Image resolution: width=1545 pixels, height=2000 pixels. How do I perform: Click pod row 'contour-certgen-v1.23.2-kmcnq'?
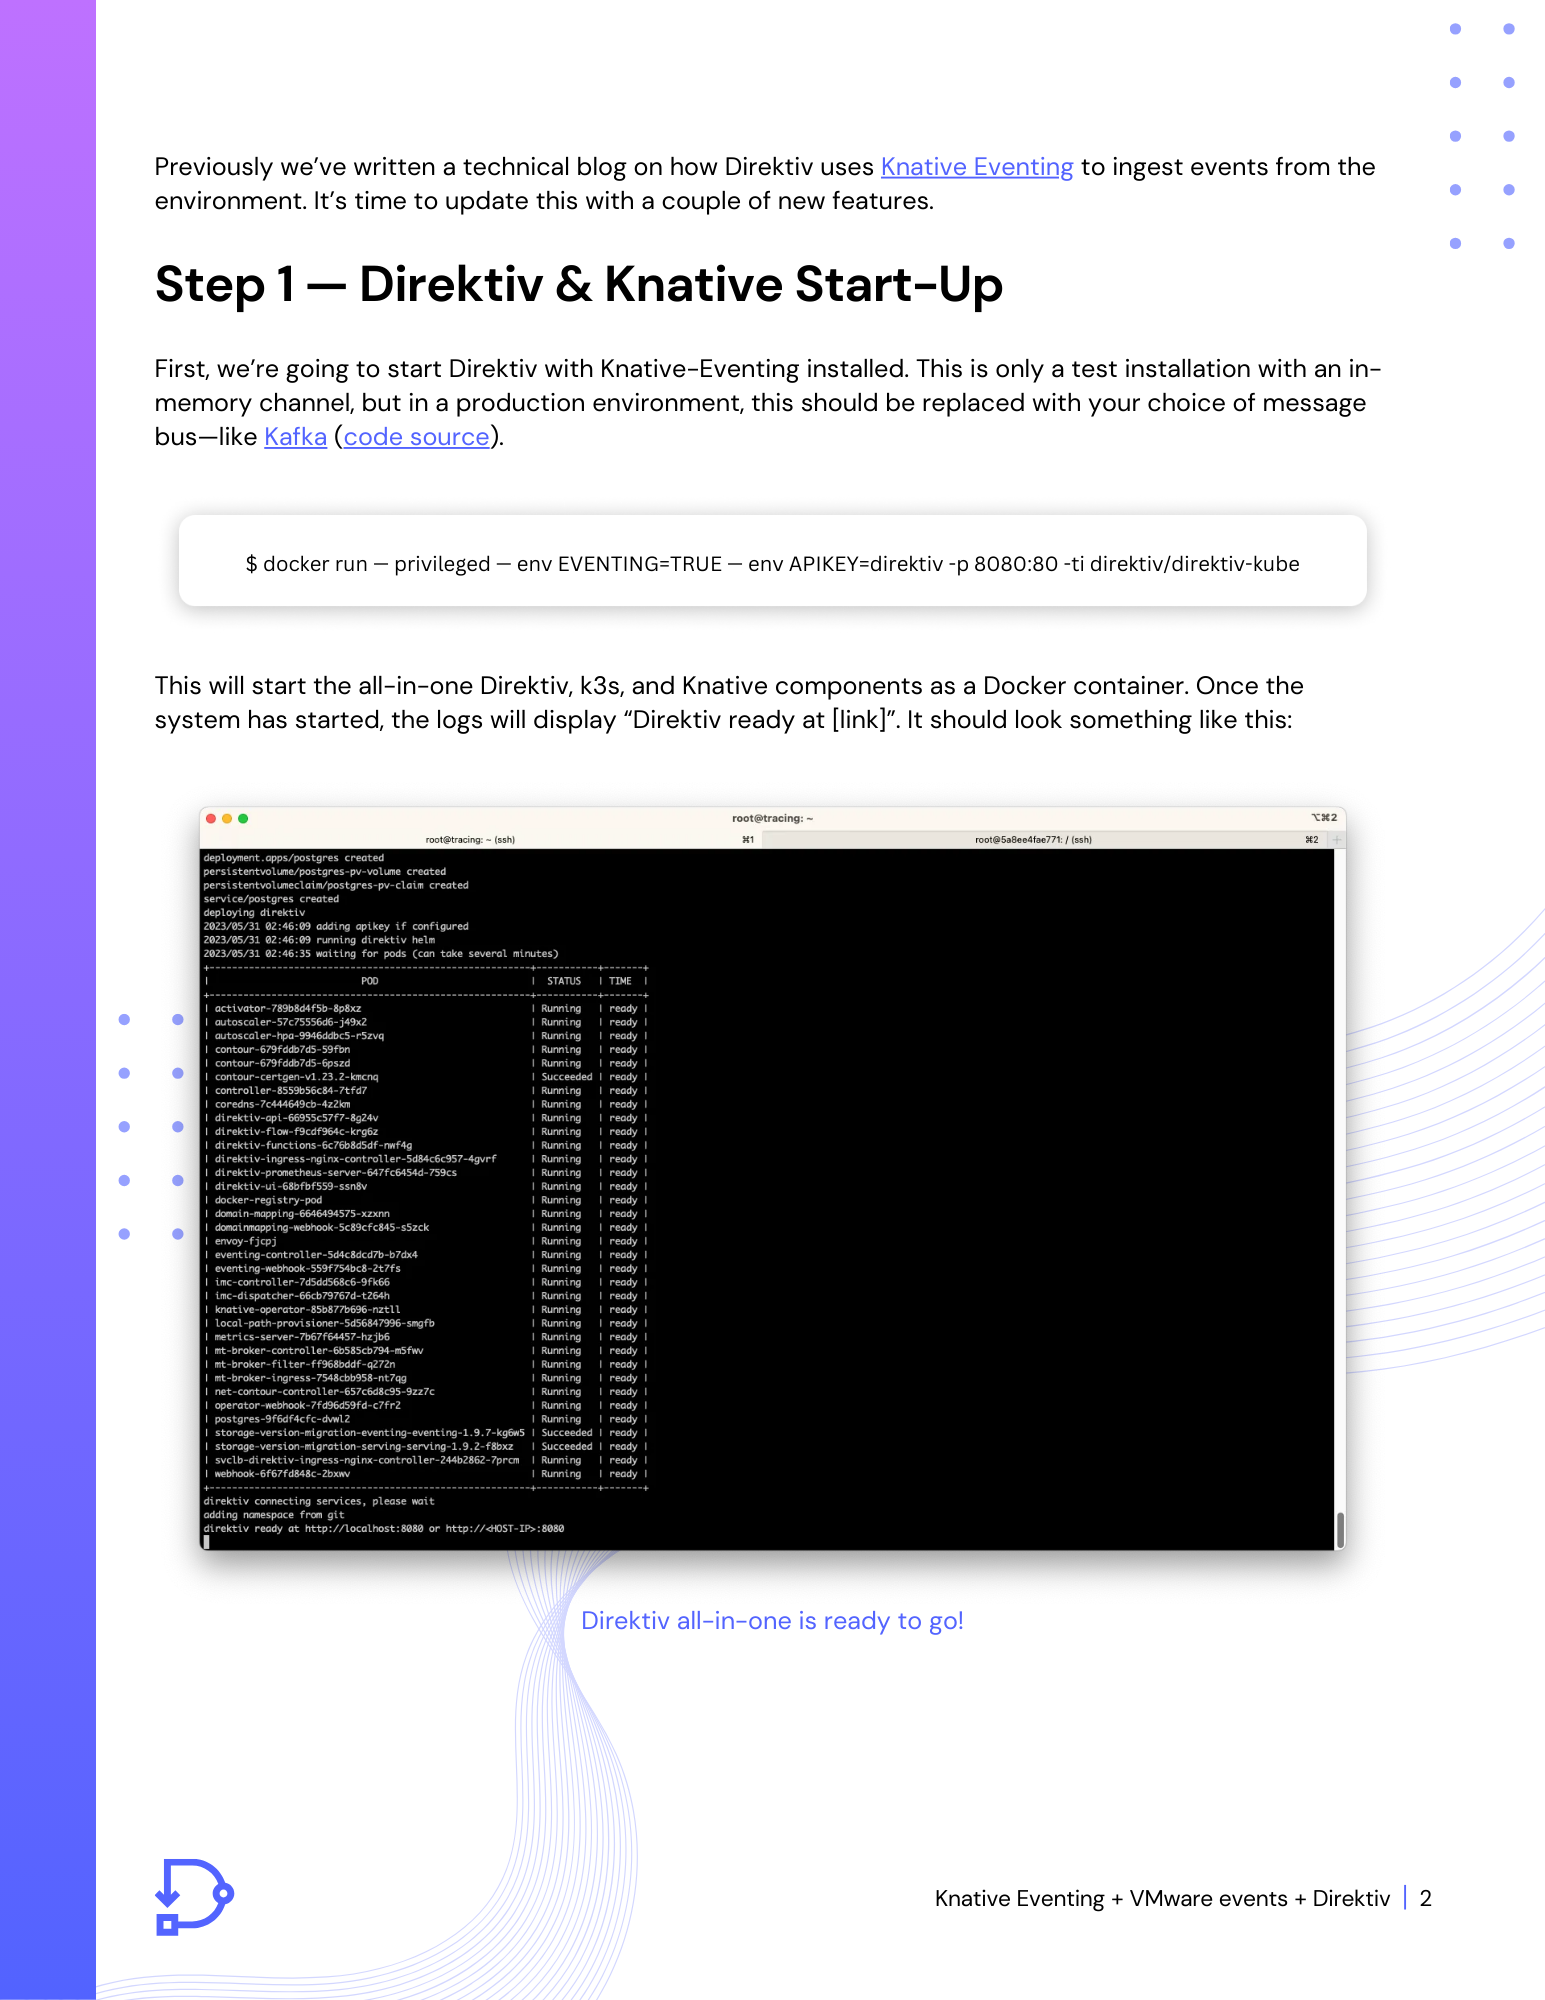426,1077
